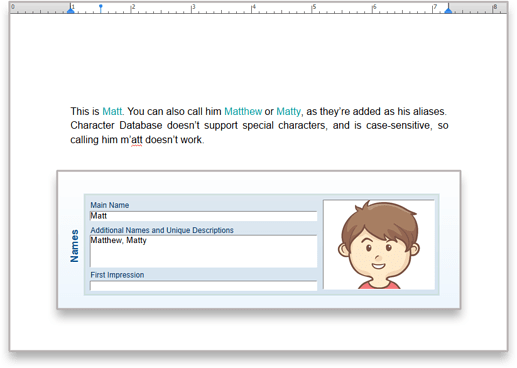Click the highlighted name Matthew in text
Screen dimensions: 517x368
coord(243,111)
